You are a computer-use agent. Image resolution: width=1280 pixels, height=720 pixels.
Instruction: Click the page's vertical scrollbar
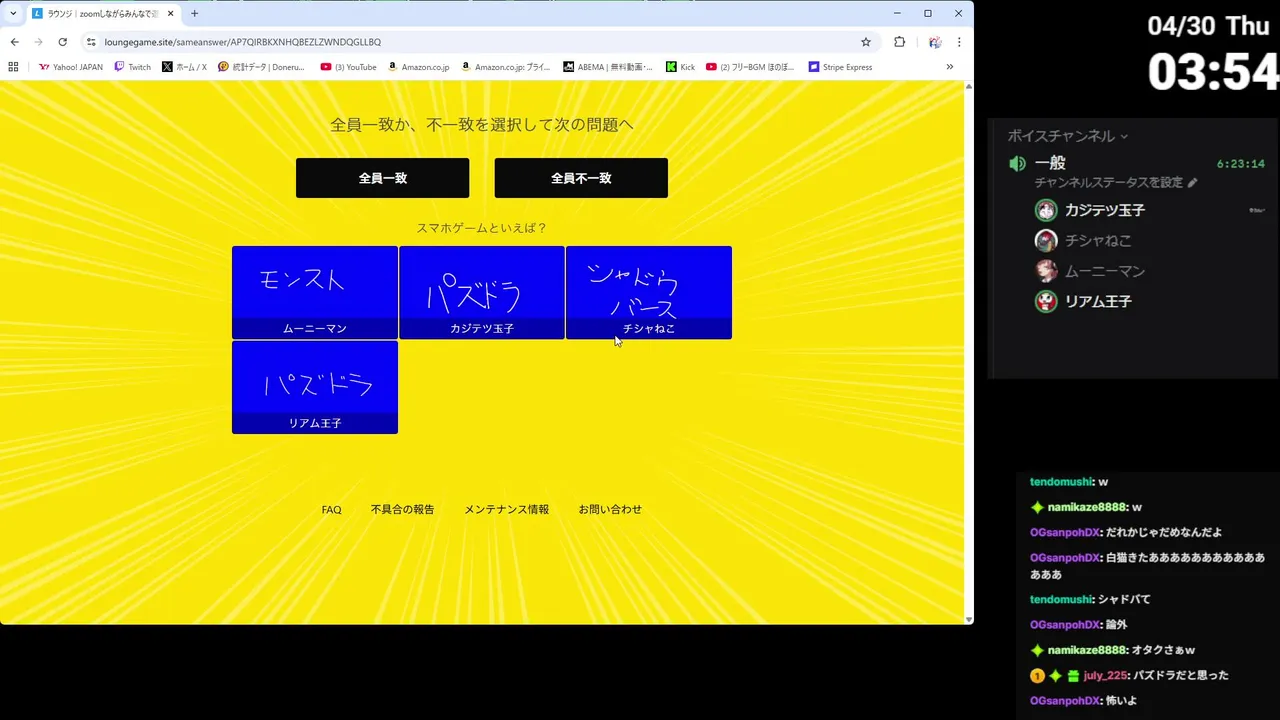click(968, 352)
